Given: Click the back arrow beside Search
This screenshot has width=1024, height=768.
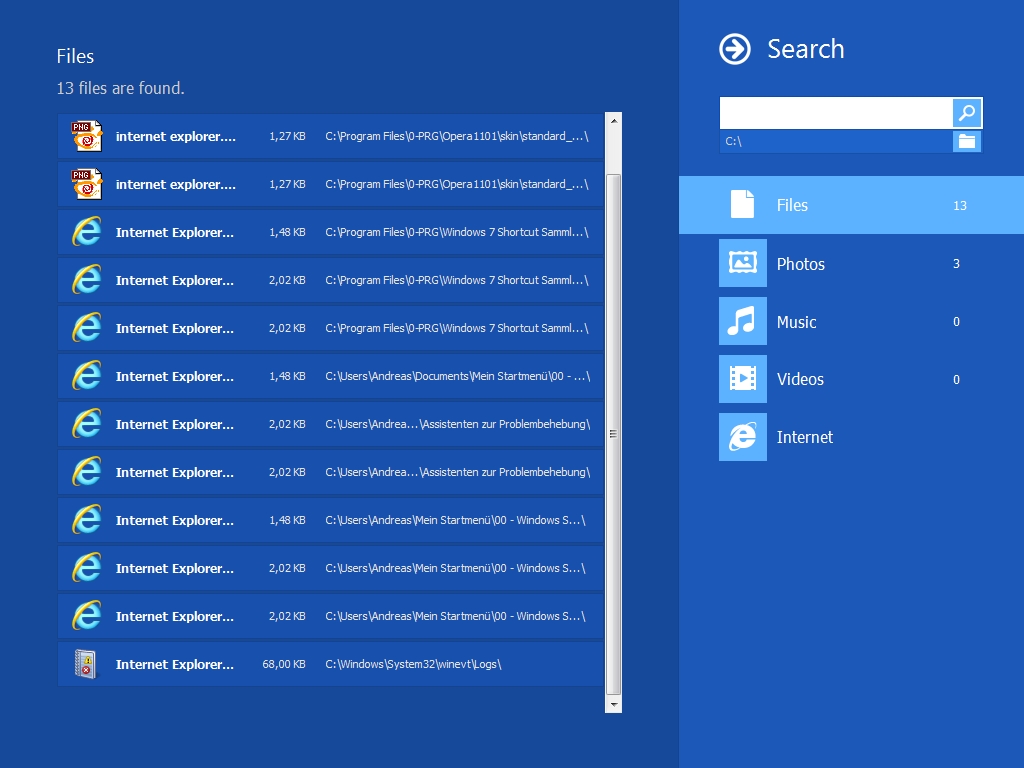Looking at the screenshot, I should (x=735, y=49).
